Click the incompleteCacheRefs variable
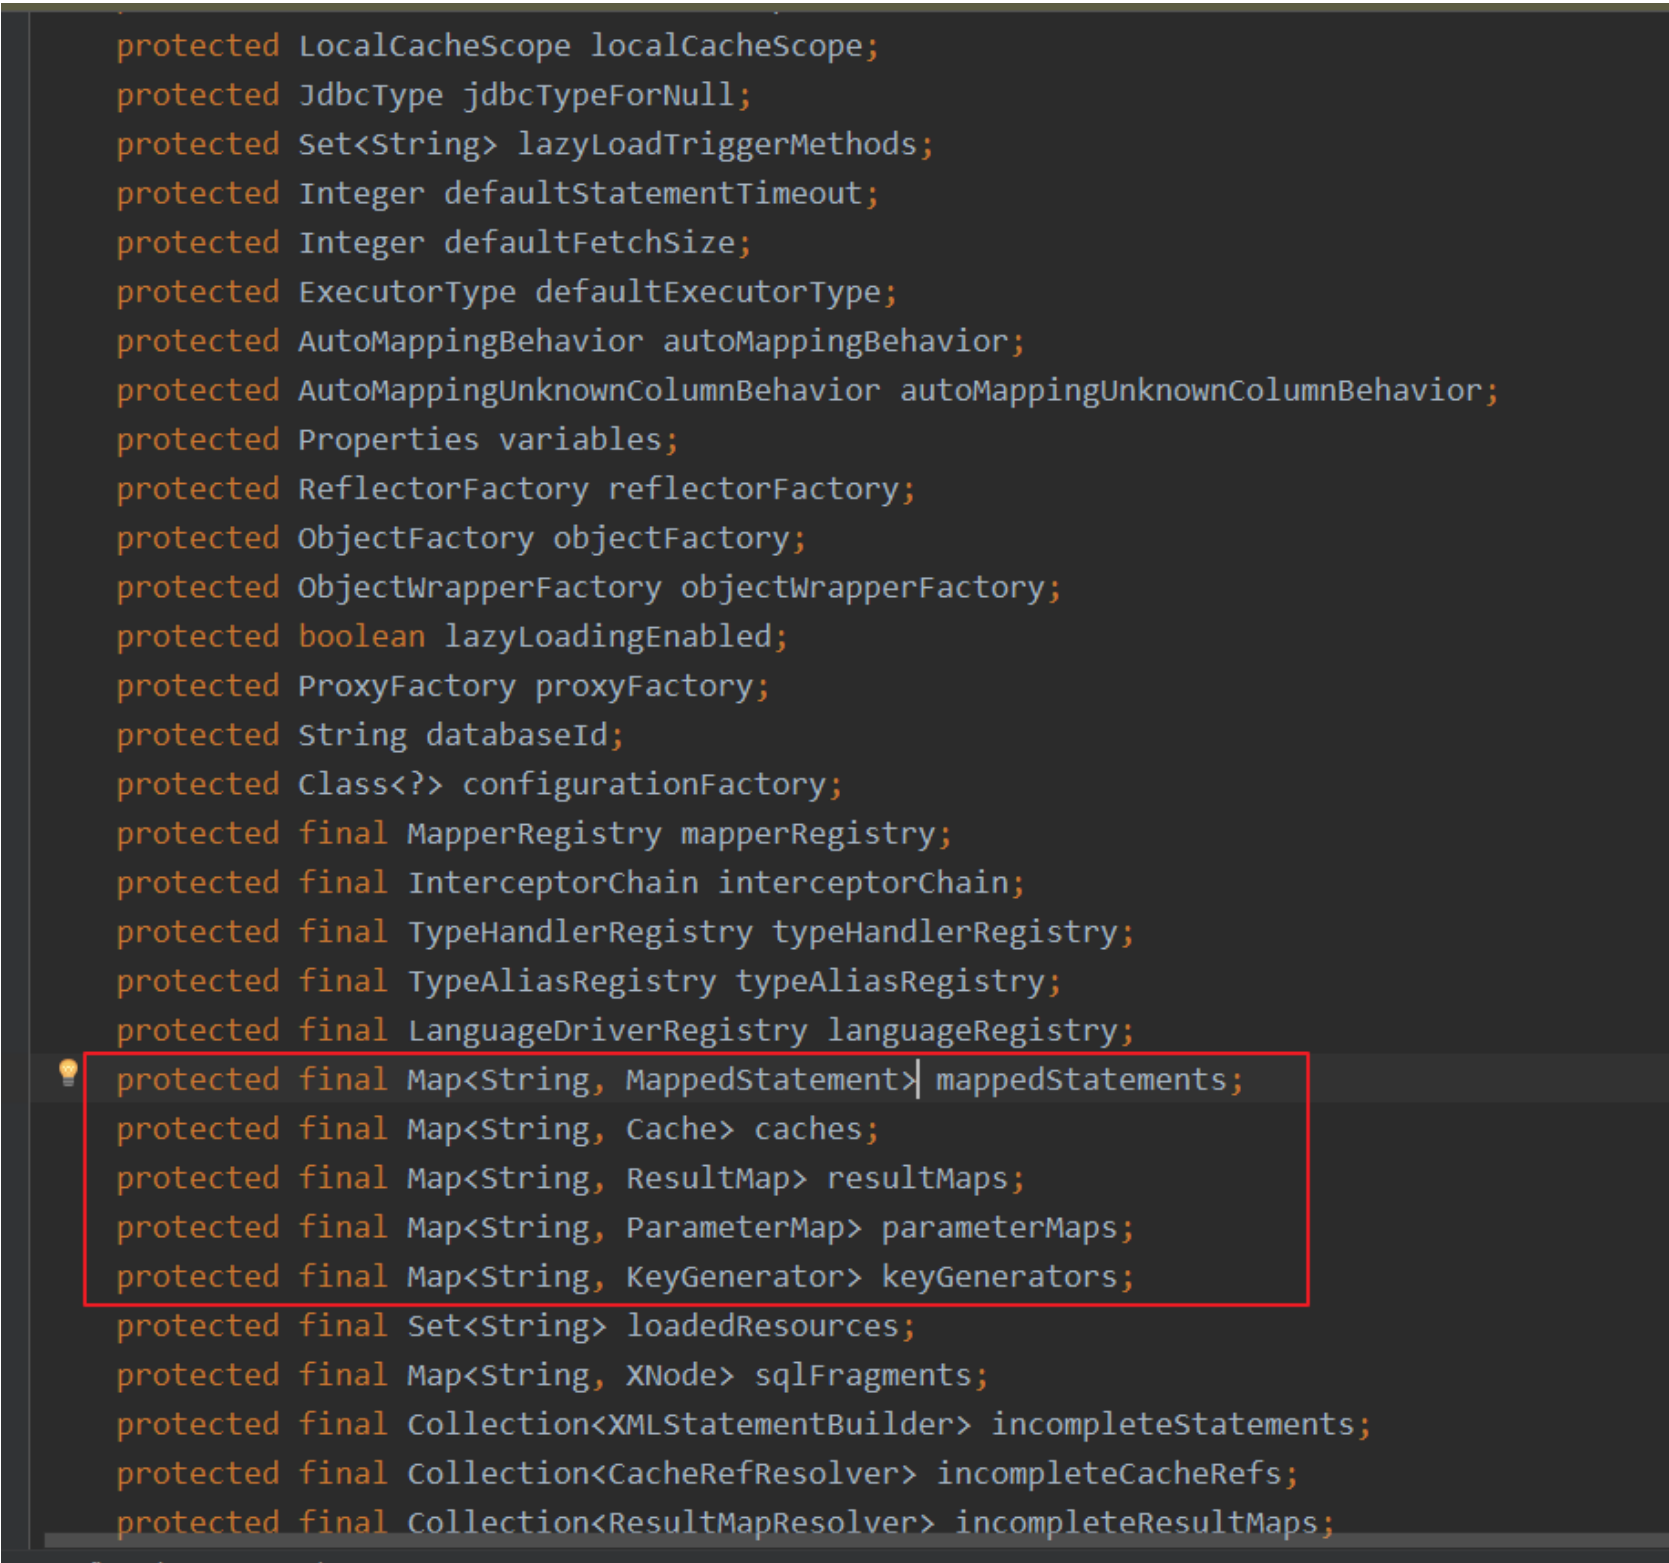The height and width of the screenshot is (1563, 1669). [x=1108, y=1473]
